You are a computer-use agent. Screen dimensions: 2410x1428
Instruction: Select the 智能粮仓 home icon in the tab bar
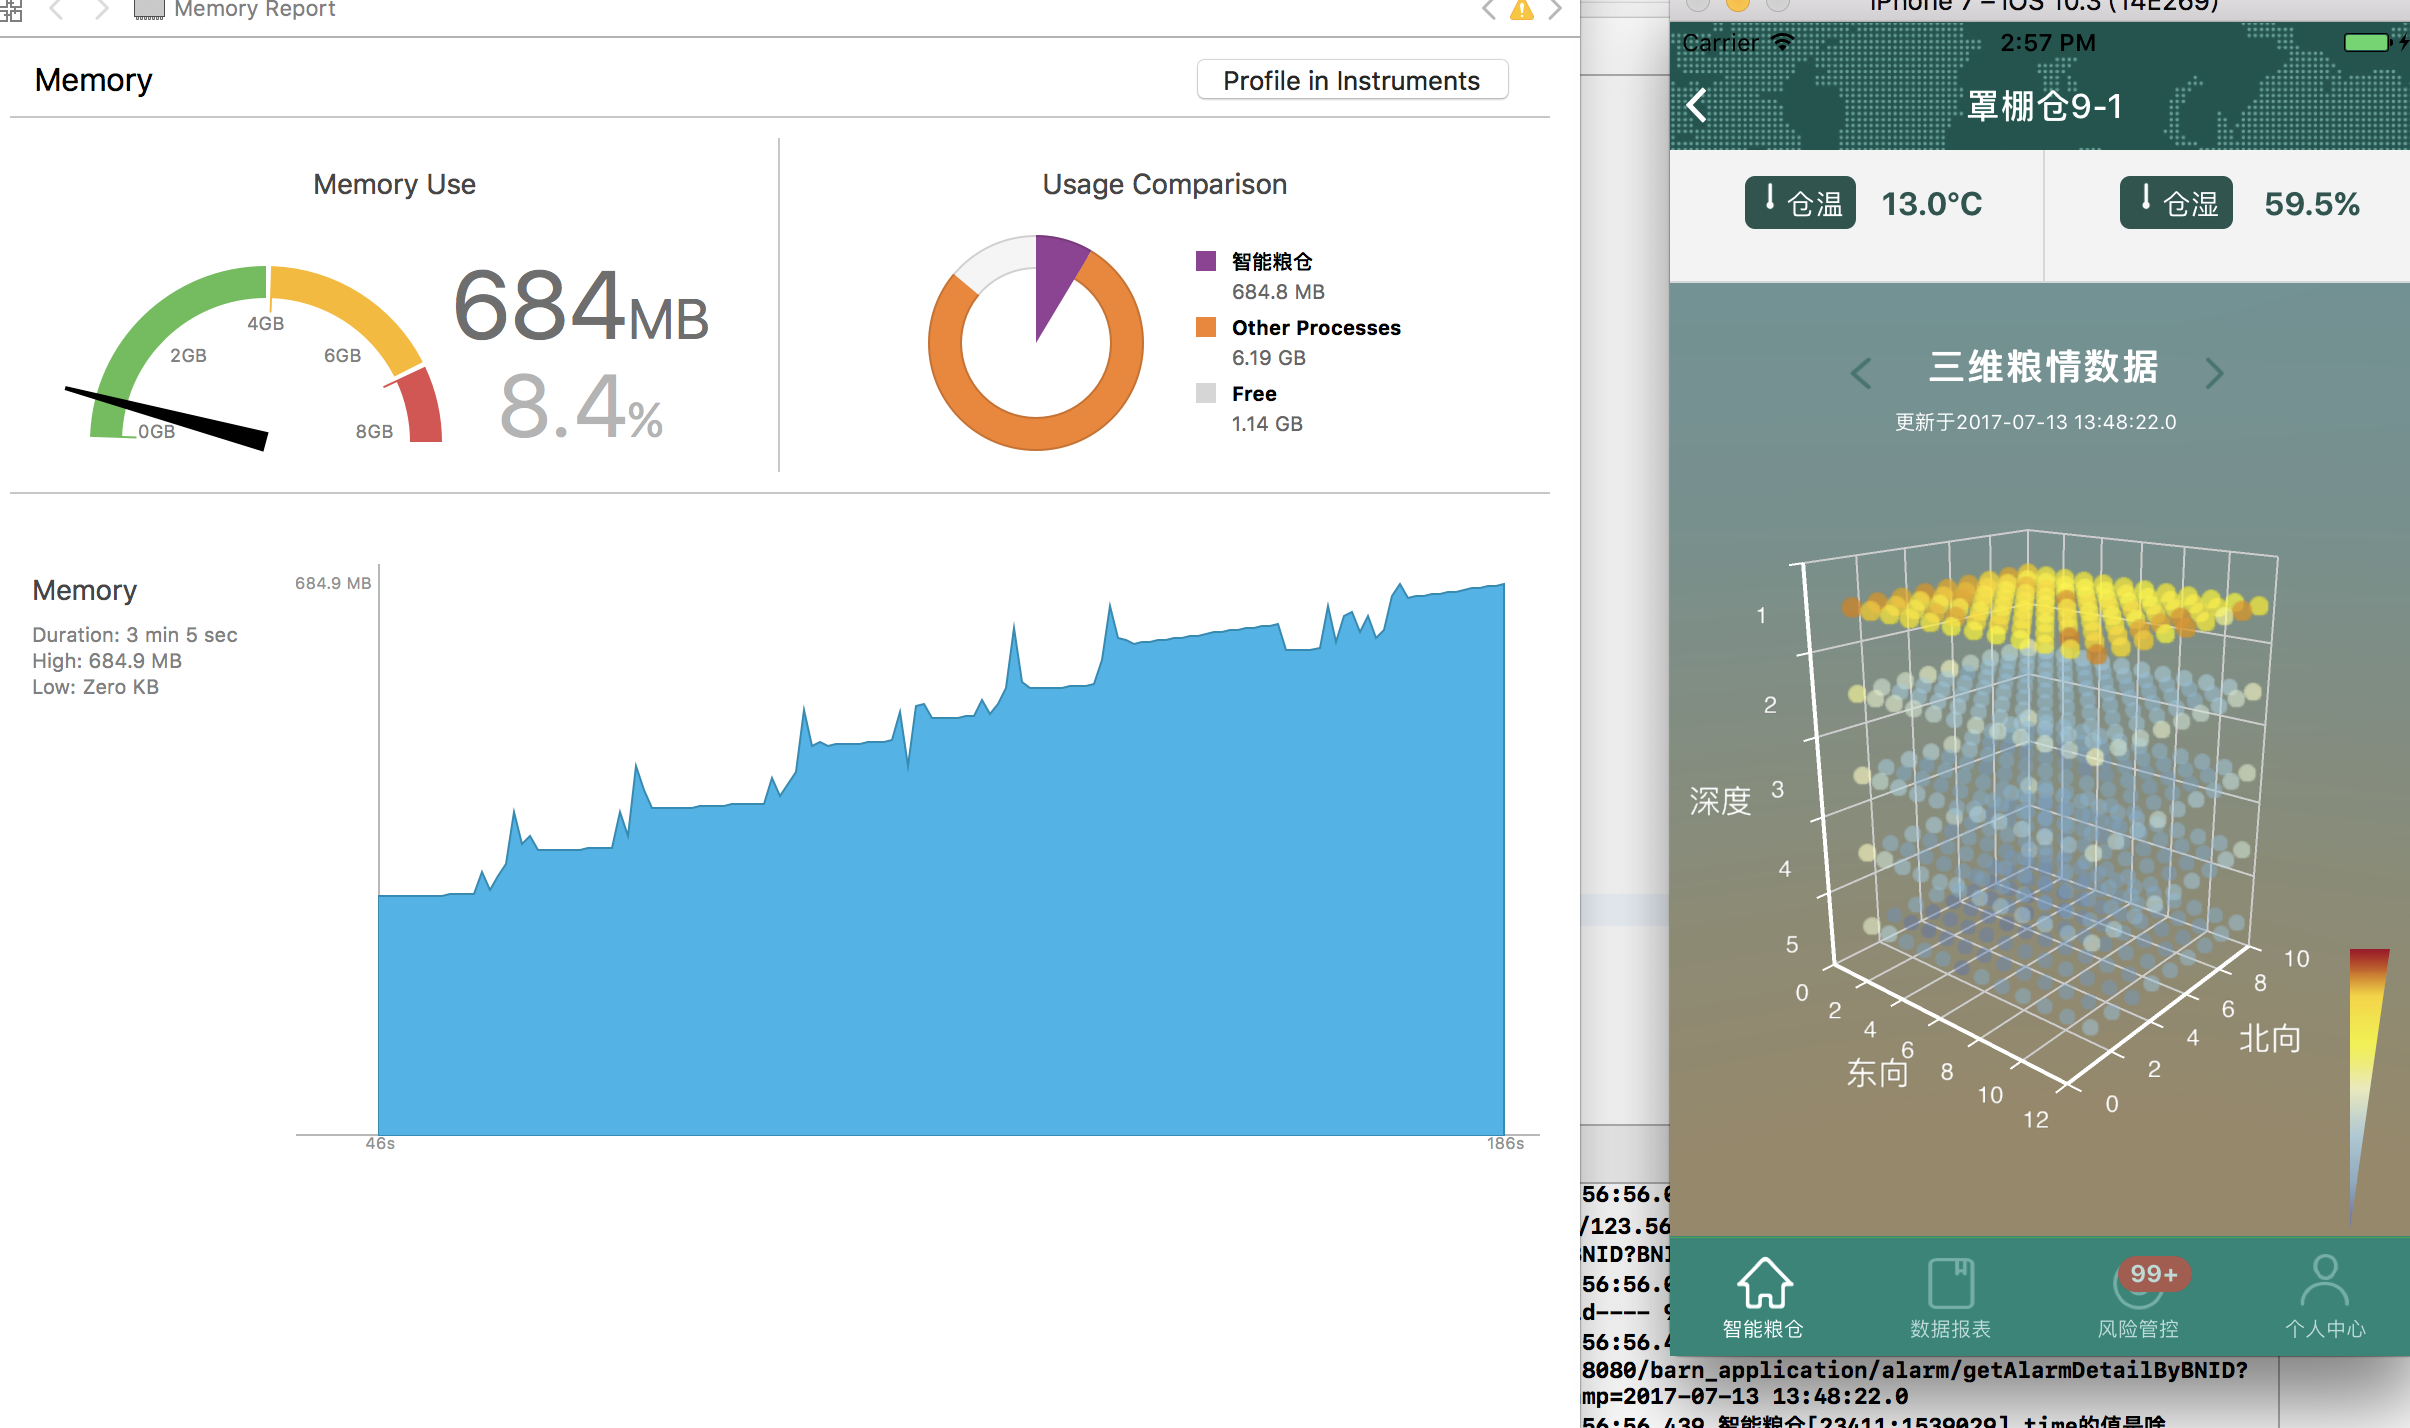[x=1765, y=1283]
